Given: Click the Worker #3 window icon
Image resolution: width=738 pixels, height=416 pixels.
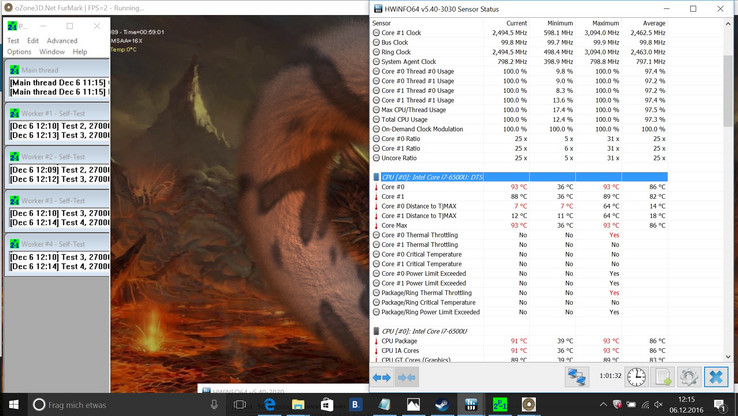Looking at the screenshot, I should tap(15, 201).
